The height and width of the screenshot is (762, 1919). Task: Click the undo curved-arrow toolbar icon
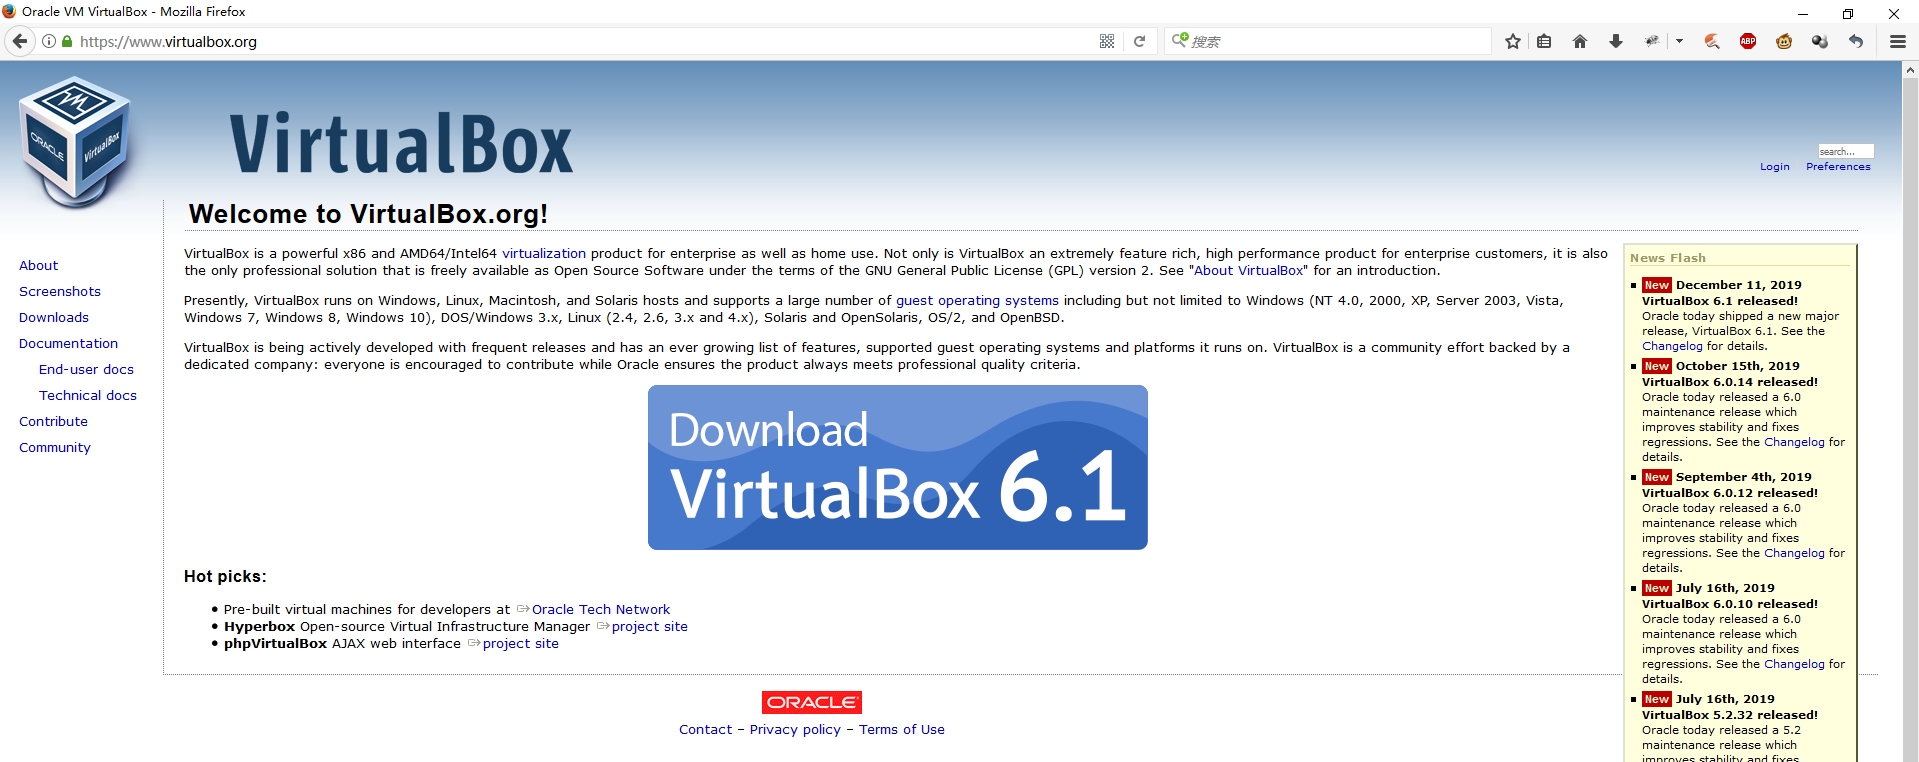tap(1856, 41)
